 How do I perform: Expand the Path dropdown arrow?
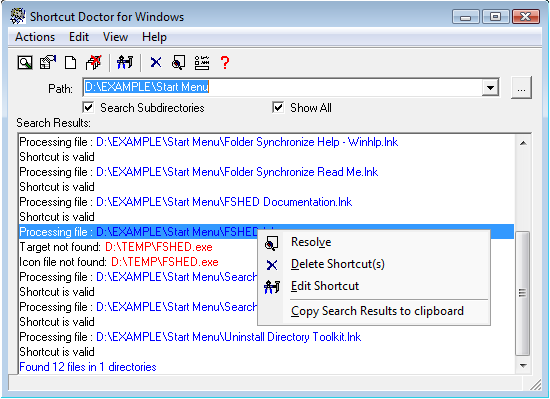490,87
